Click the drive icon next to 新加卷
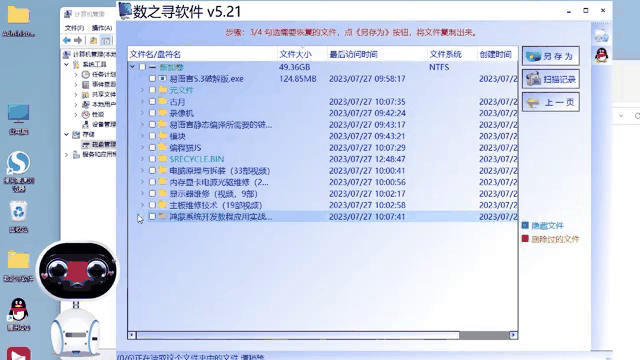Image resolution: width=640 pixels, height=360 pixels. click(x=153, y=67)
